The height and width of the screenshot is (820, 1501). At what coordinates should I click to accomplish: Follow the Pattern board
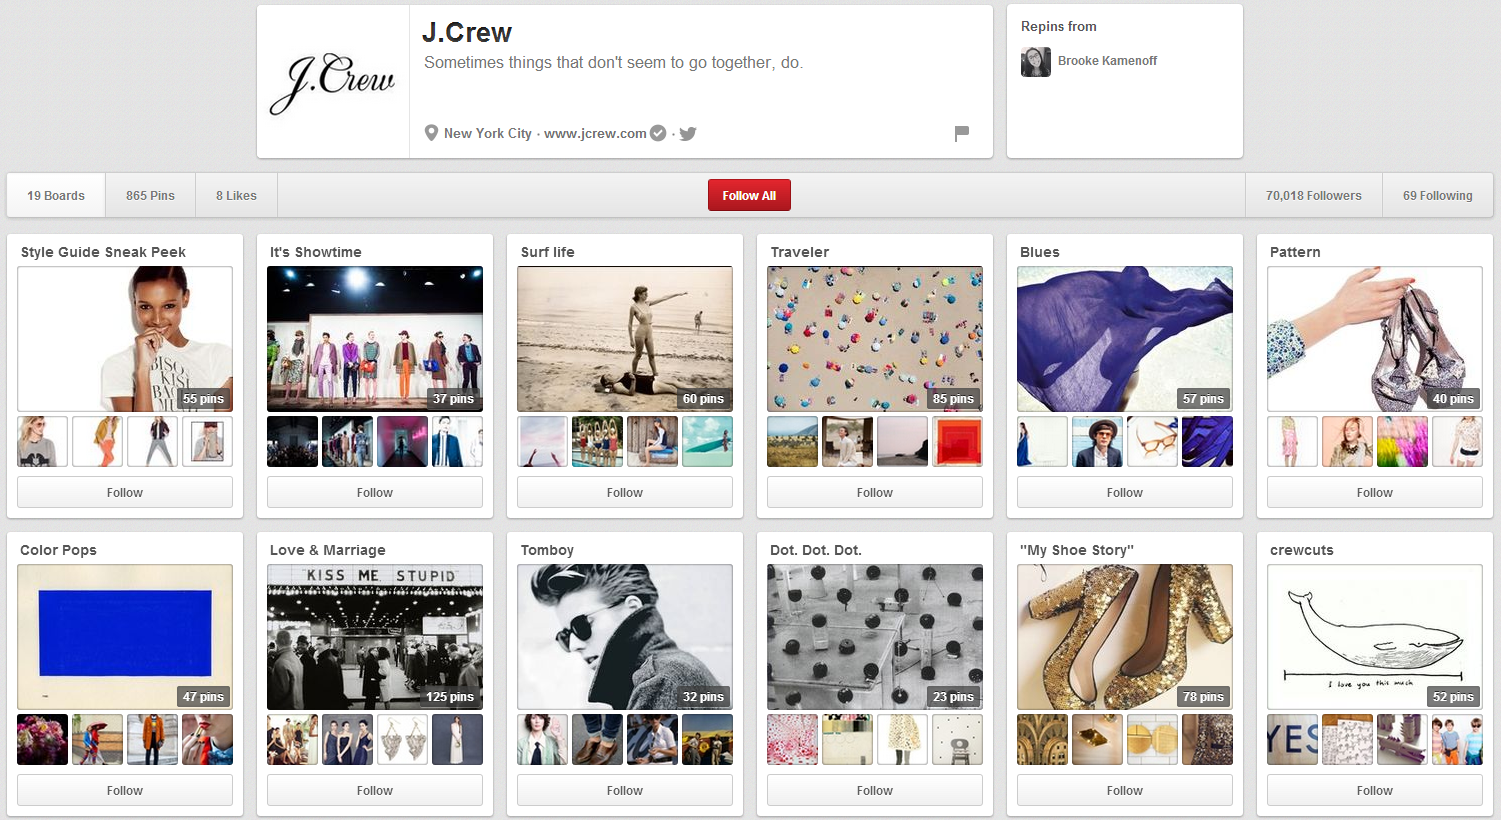[1375, 493]
